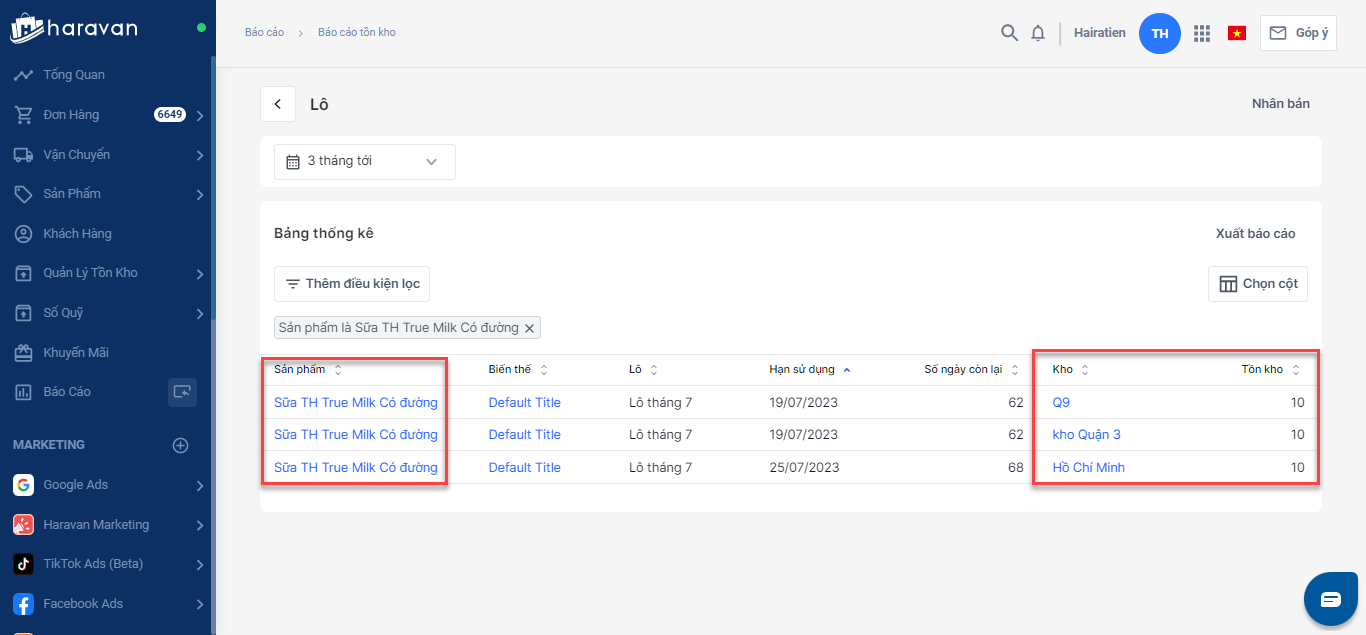Open the 3 tháng tới date dropdown
Viewport: 1366px width, 635px height.
point(364,162)
